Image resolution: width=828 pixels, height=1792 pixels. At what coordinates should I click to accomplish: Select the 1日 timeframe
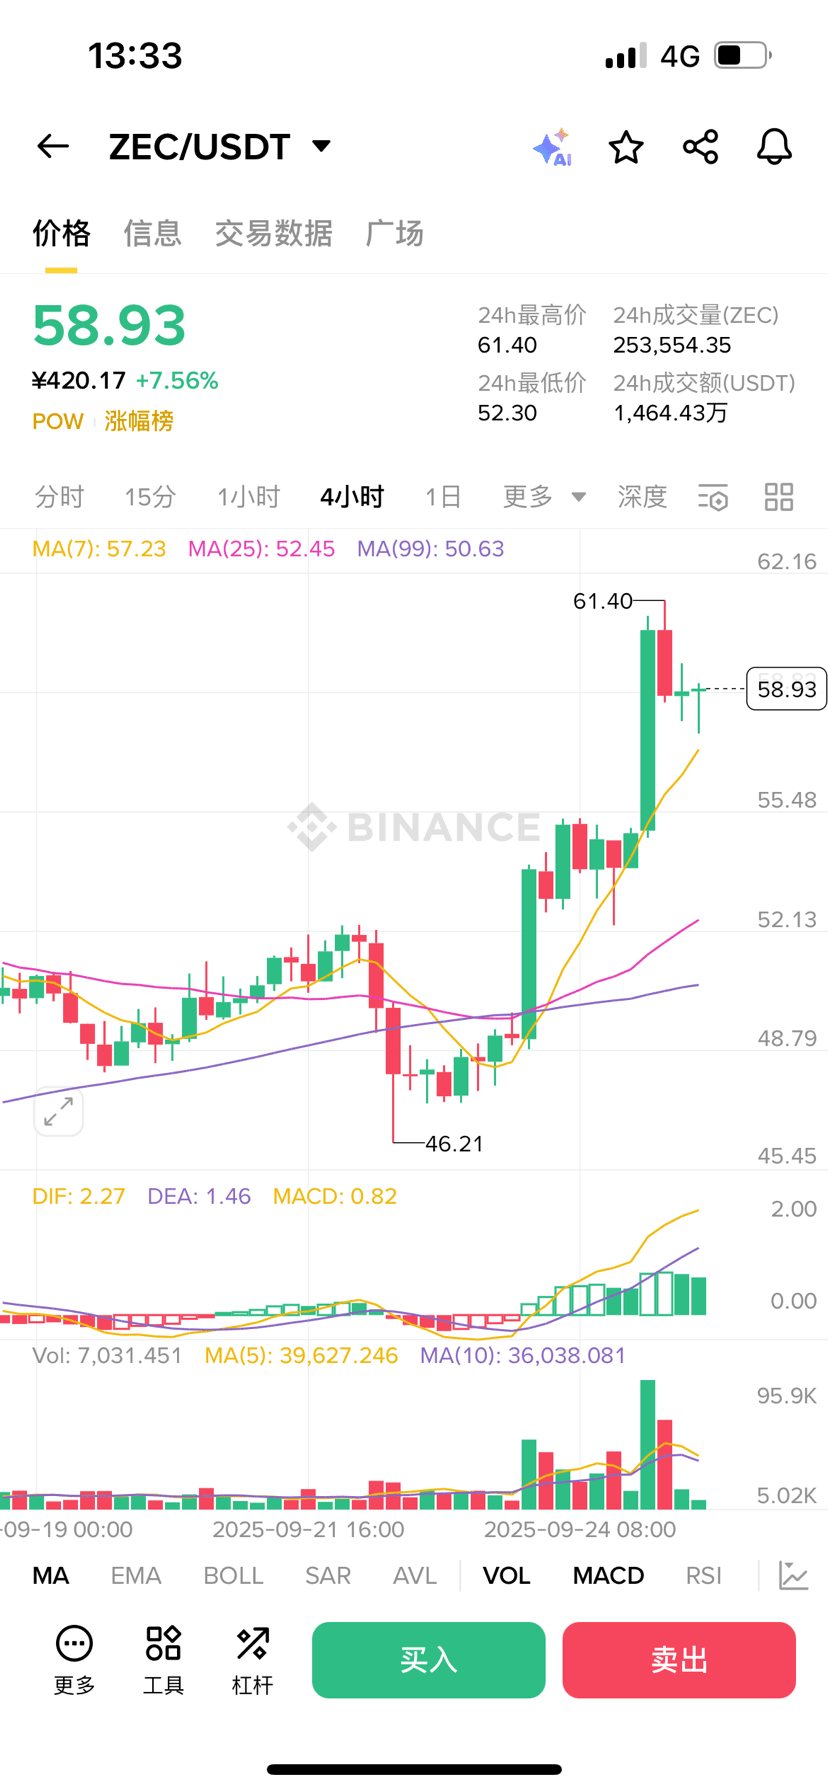[442, 497]
